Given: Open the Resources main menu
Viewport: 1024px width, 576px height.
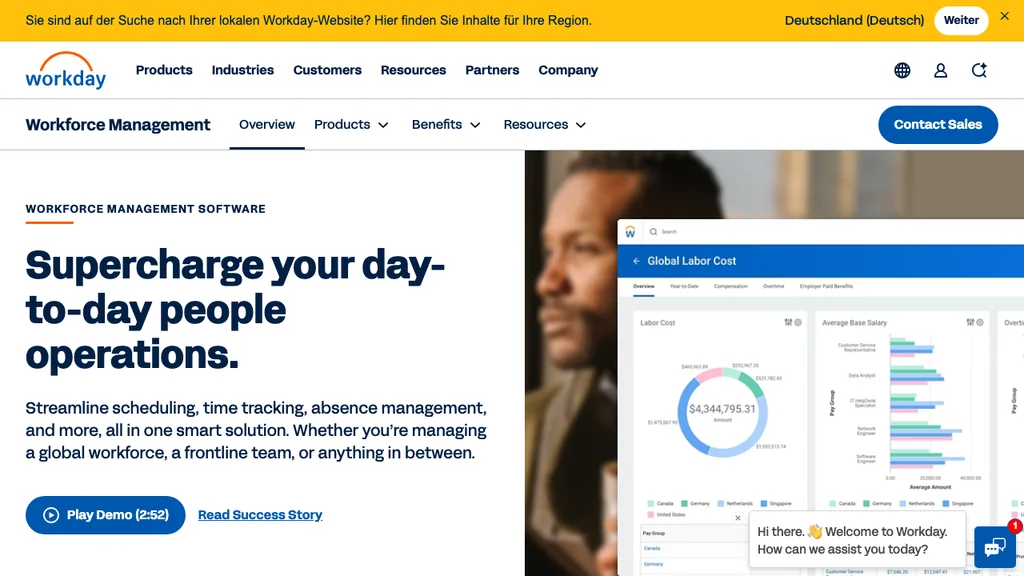Looking at the screenshot, I should (413, 70).
